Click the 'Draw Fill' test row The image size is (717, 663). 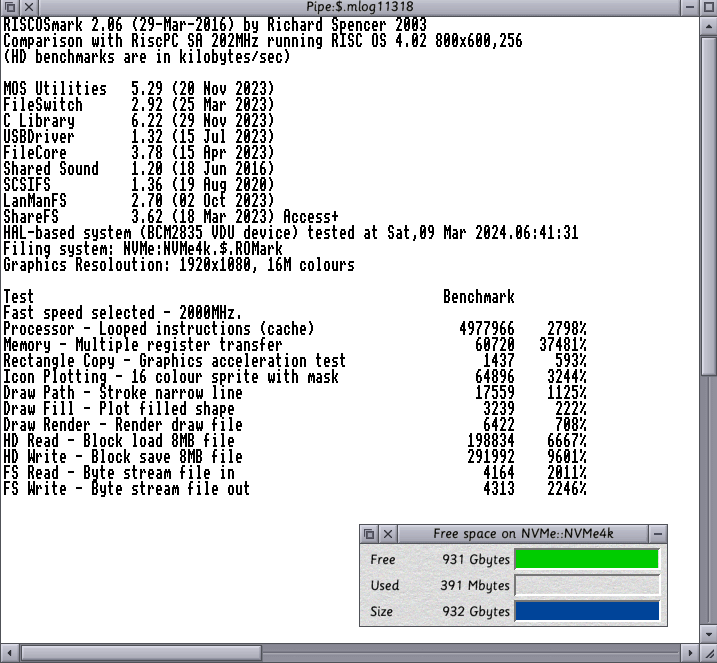pos(294,409)
